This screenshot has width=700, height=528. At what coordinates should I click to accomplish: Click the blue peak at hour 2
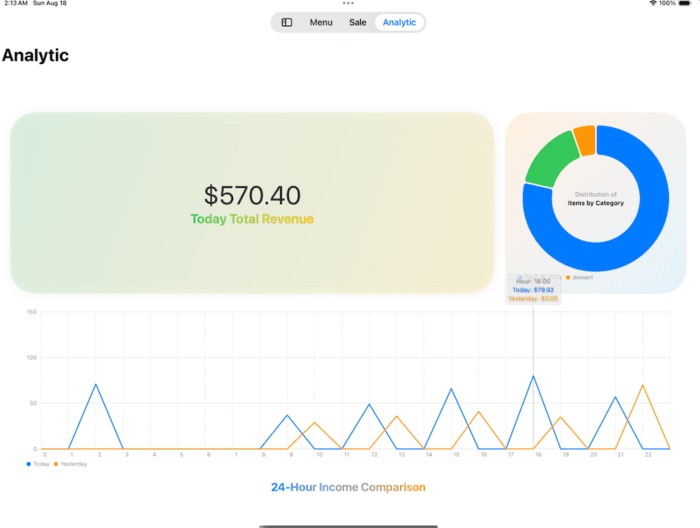pos(96,384)
